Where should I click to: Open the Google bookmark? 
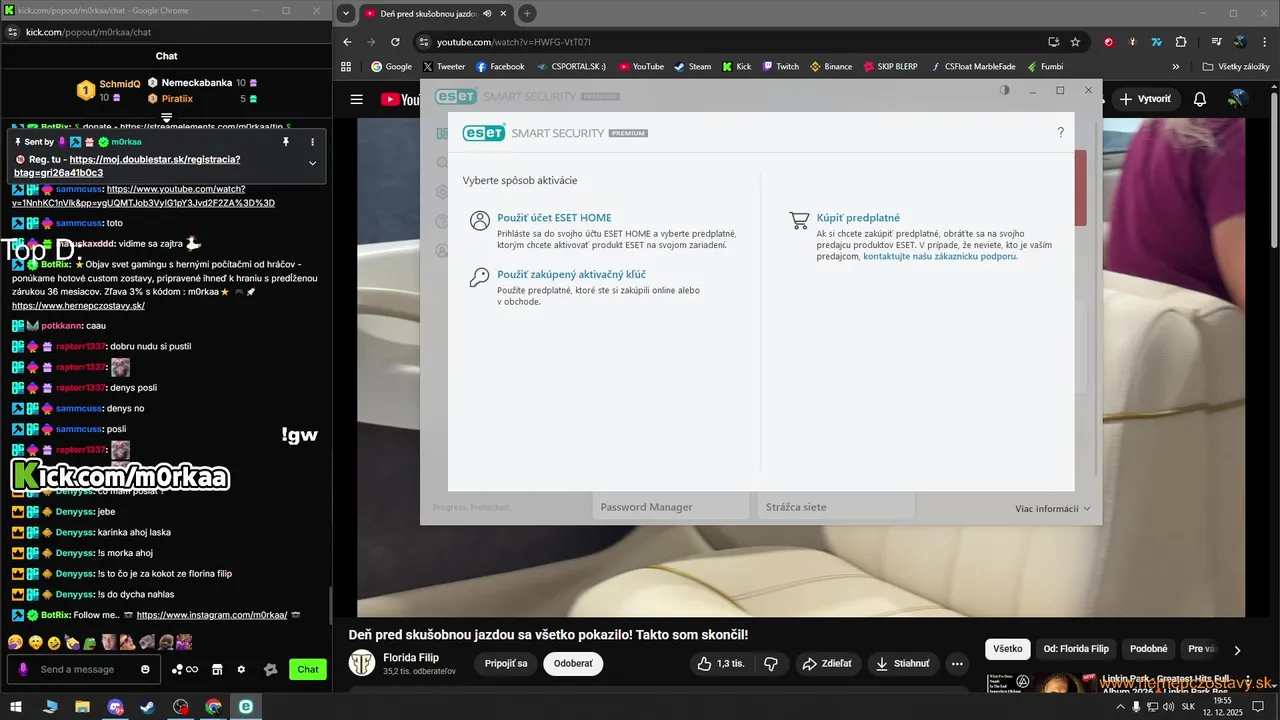391,67
